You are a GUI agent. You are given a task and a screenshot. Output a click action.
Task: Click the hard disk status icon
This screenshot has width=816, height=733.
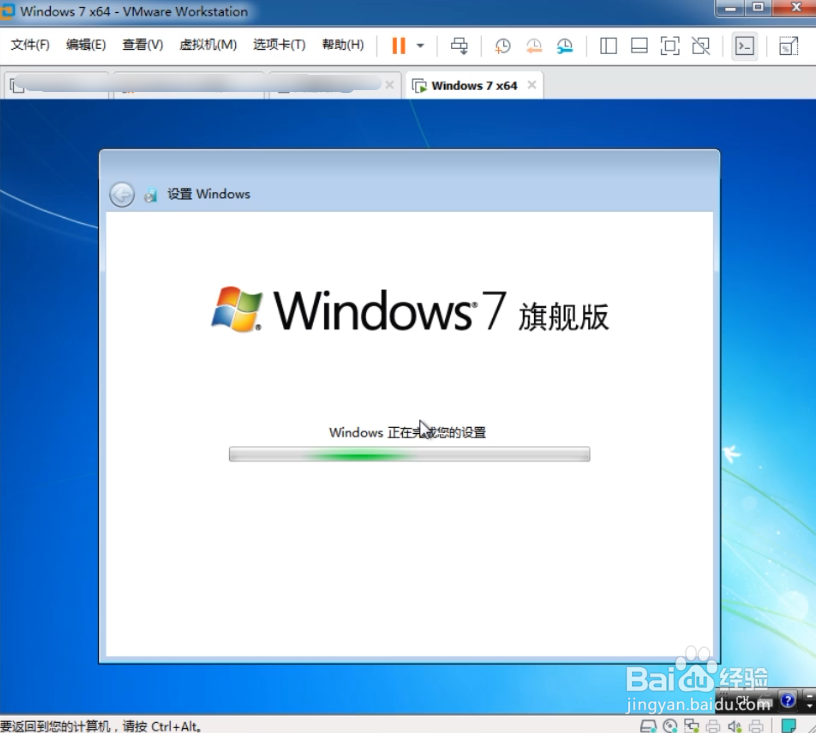pos(648,726)
